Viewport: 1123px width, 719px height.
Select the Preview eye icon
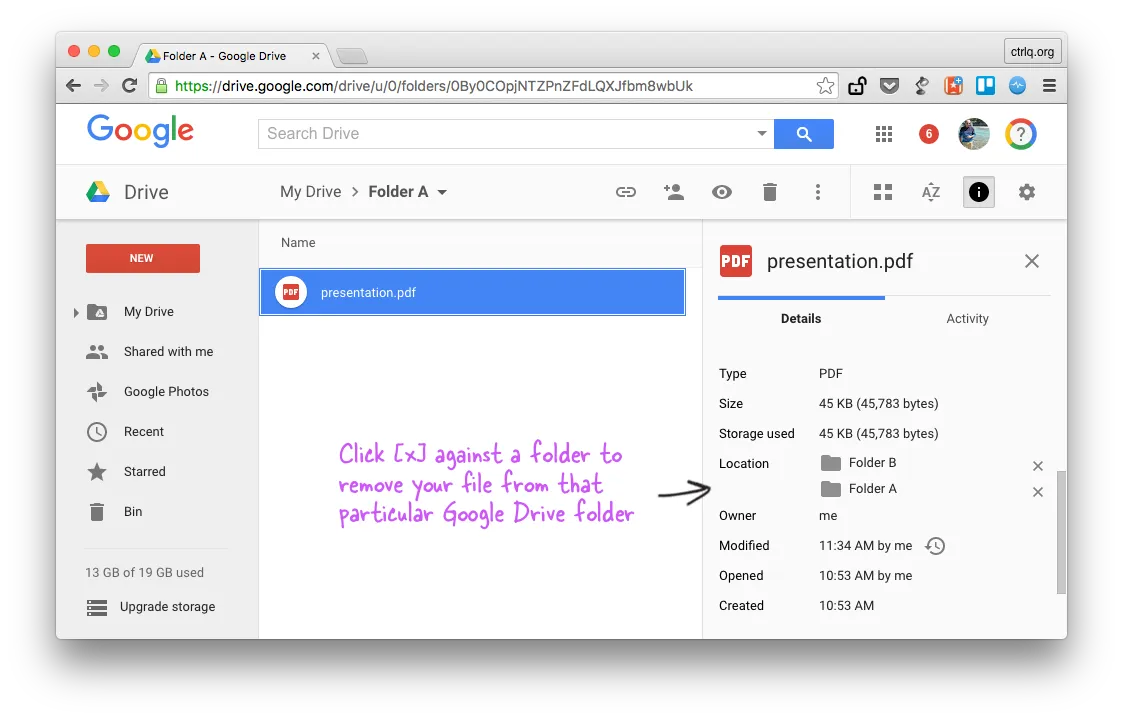(722, 191)
